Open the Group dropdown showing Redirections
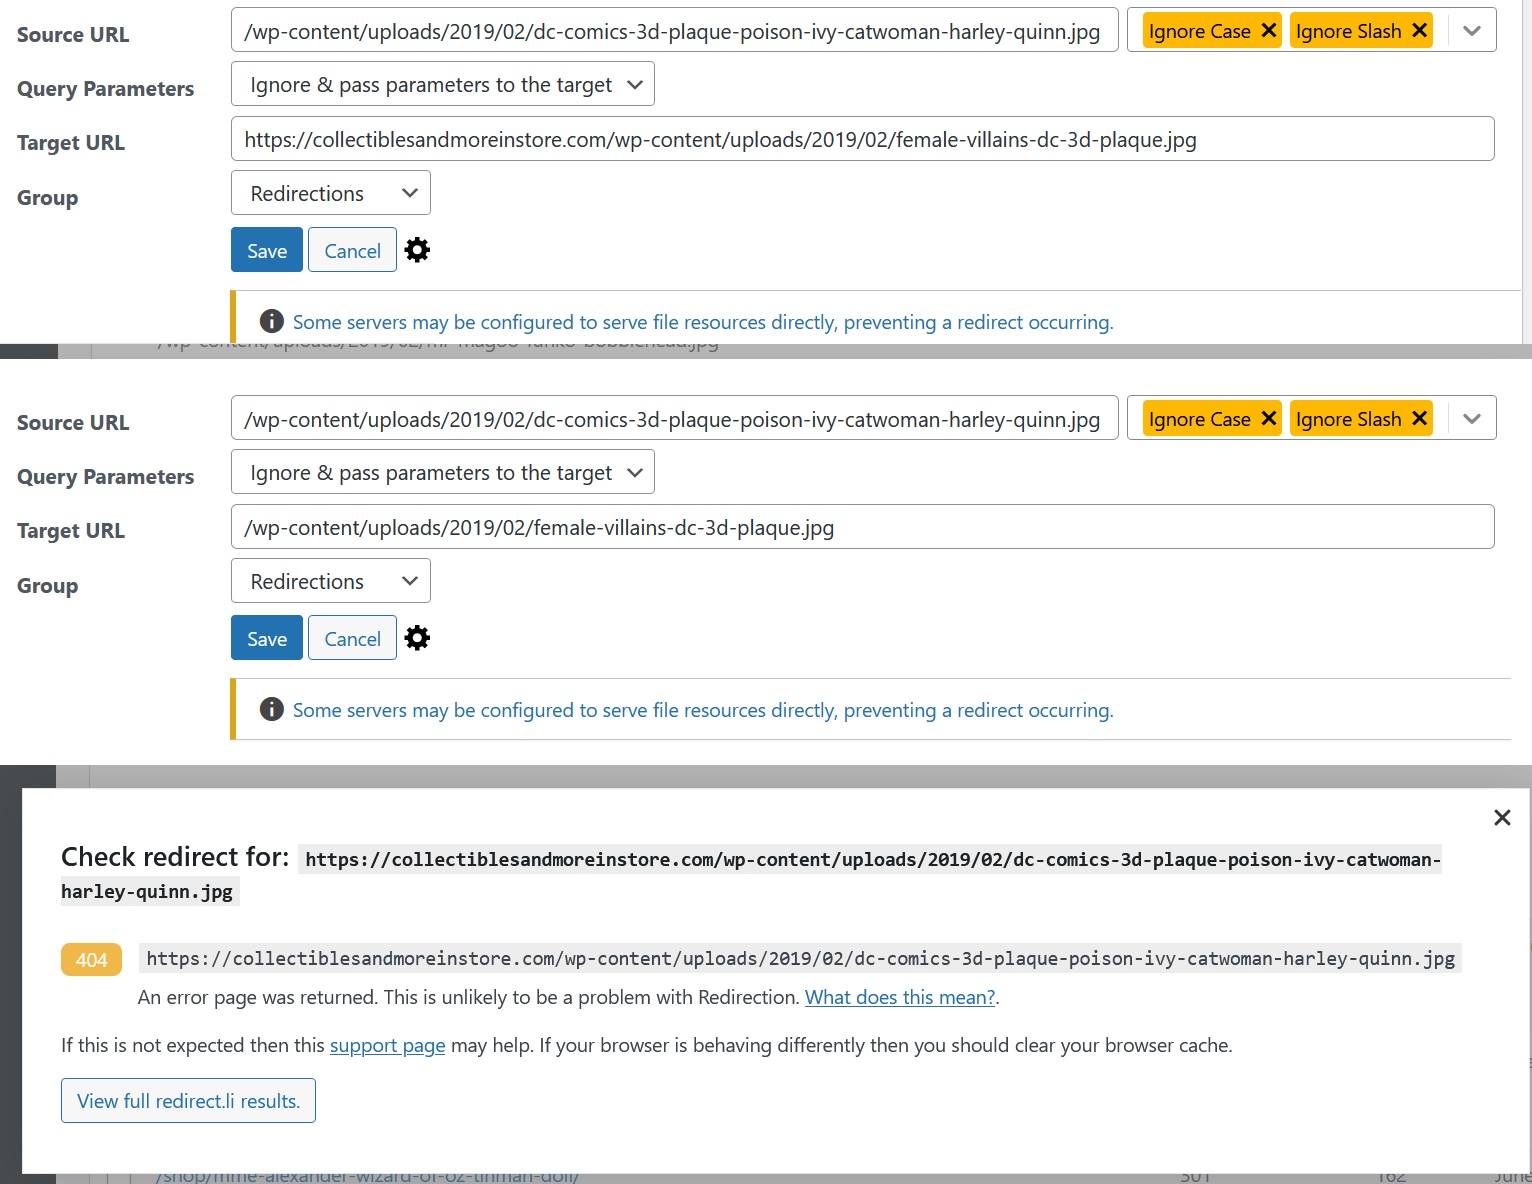This screenshot has width=1532, height=1184. pyautogui.click(x=330, y=192)
